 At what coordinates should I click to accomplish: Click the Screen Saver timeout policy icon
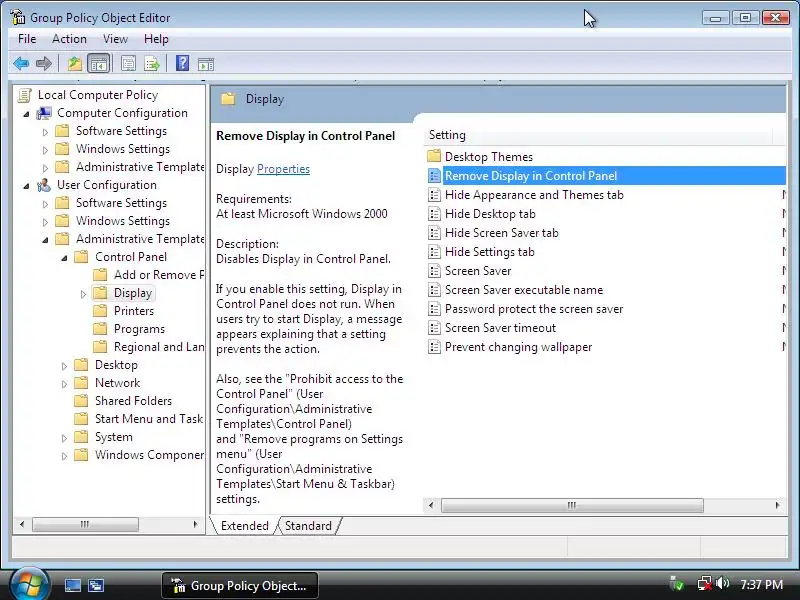[x=434, y=328]
